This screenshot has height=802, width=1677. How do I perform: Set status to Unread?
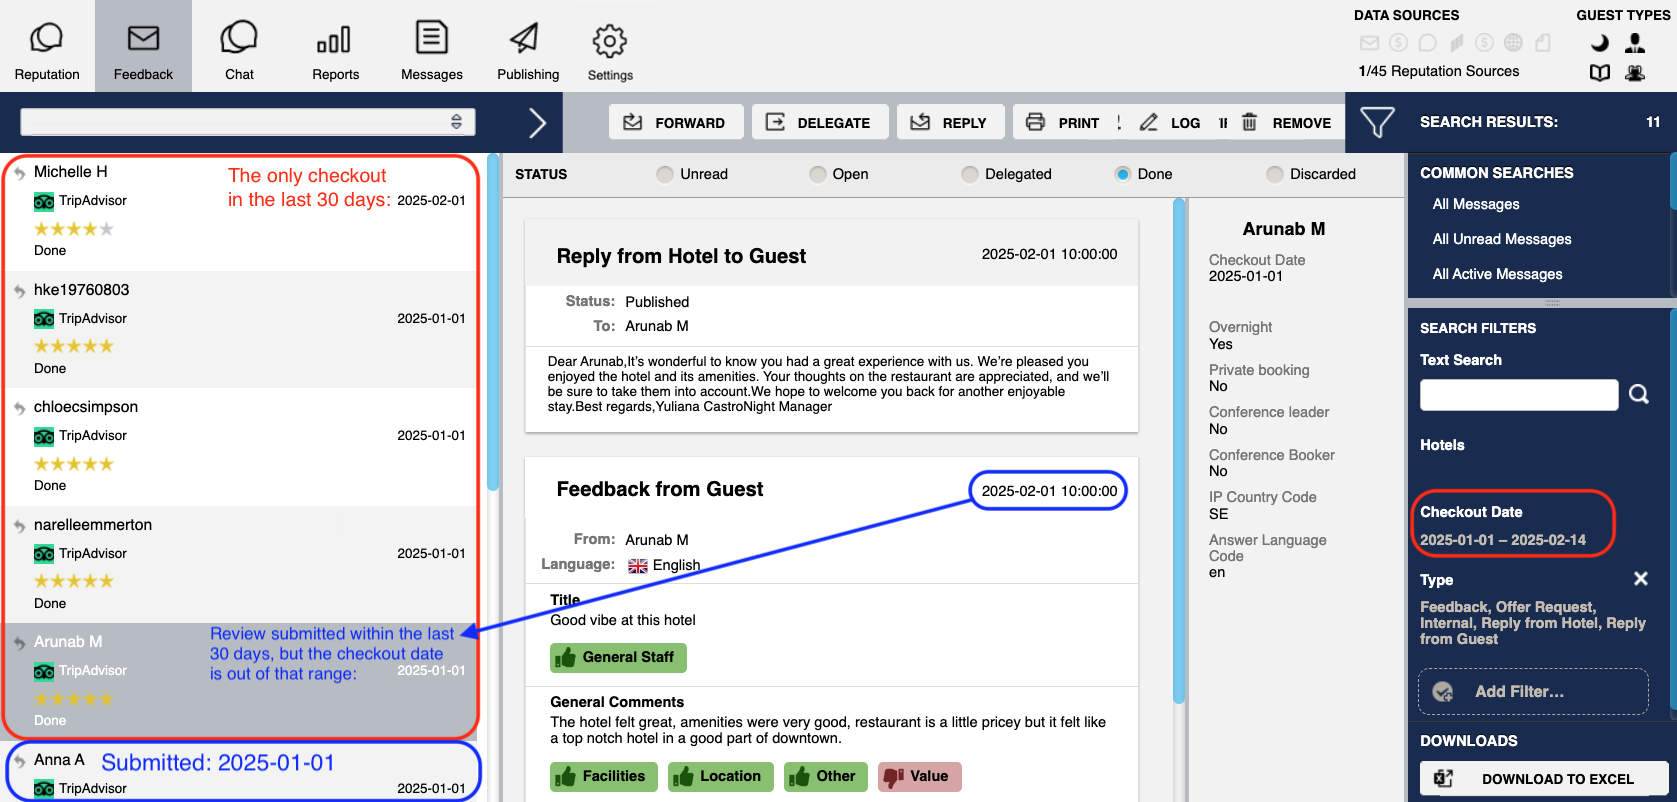point(665,174)
